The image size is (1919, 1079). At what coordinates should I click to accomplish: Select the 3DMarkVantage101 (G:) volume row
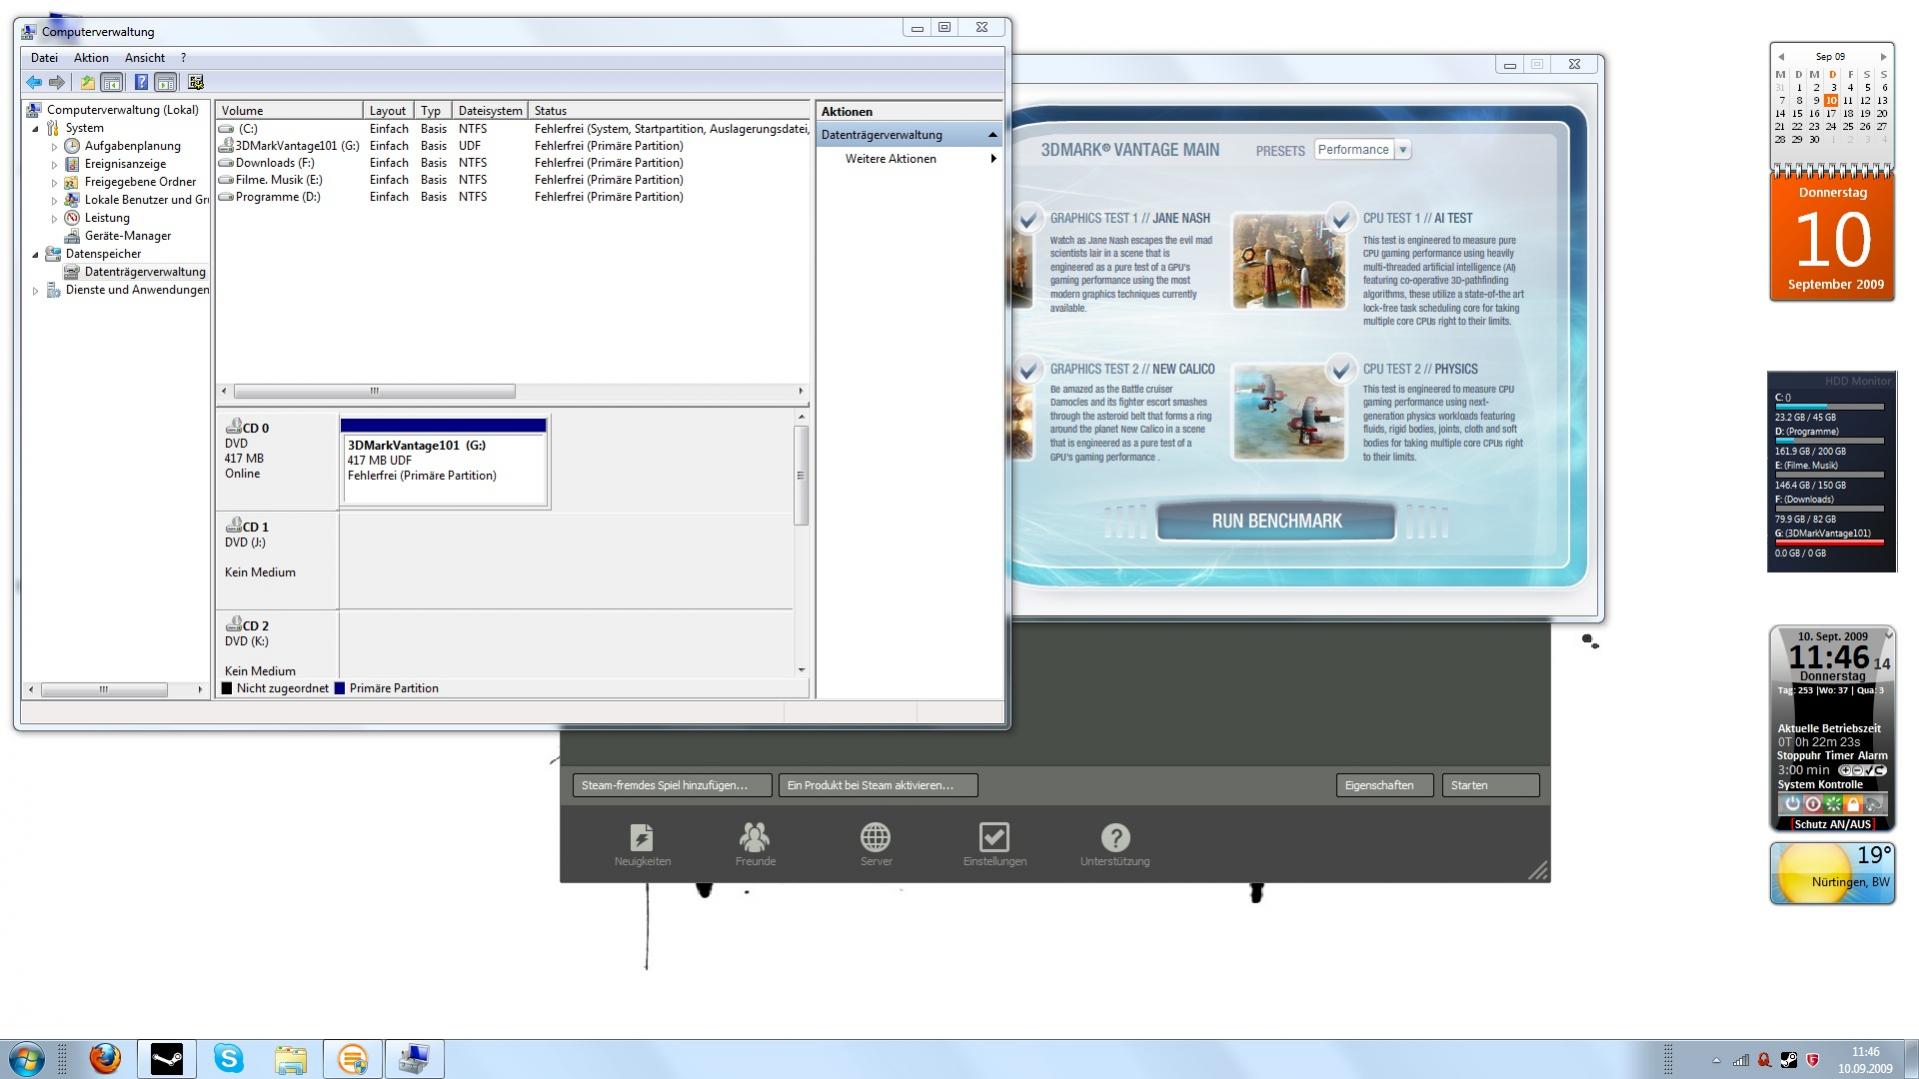512,146
